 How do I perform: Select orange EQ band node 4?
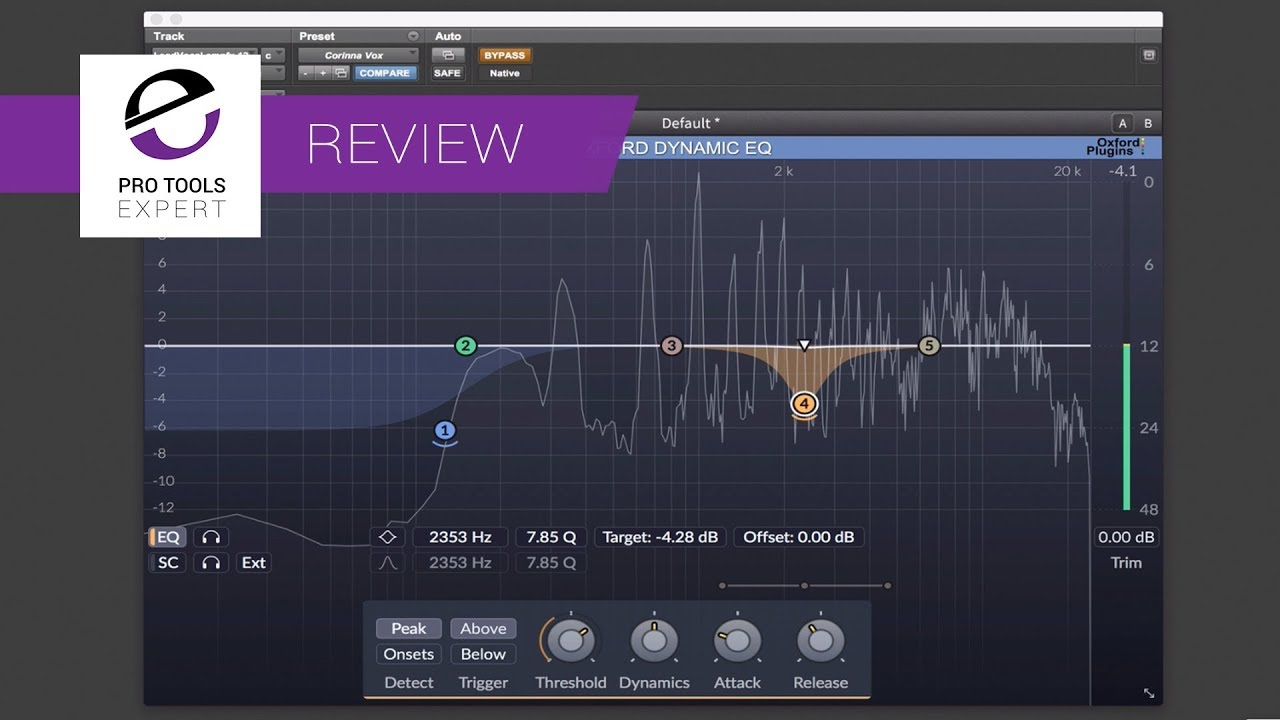(x=805, y=404)
